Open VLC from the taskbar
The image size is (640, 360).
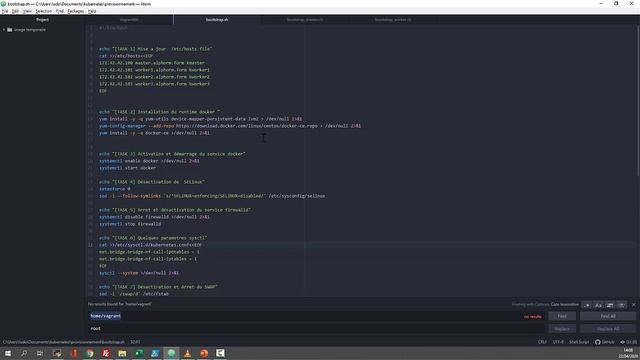[x=187, y=353]
